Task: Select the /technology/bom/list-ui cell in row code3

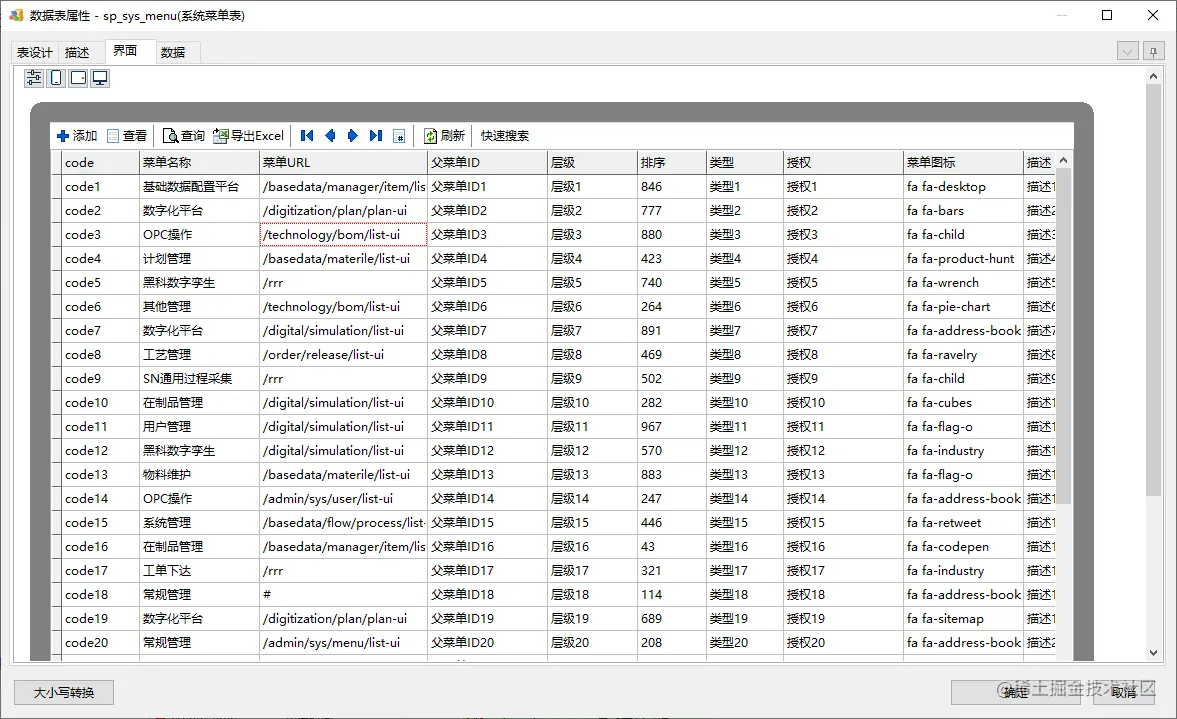Action: [344, 235]
